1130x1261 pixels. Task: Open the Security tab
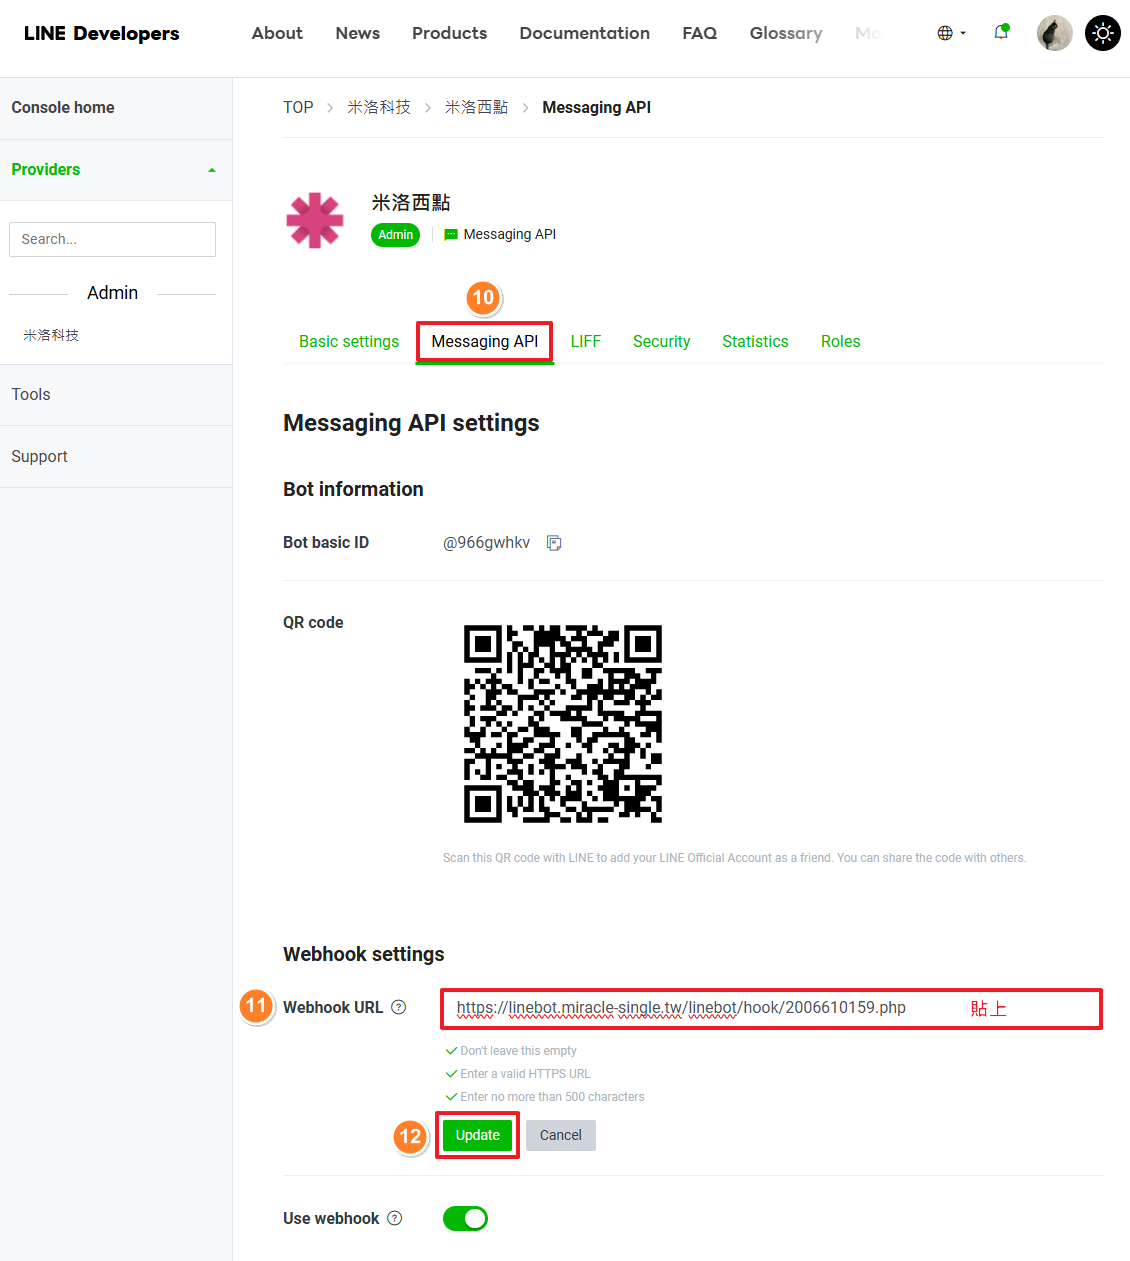point(661,342)
